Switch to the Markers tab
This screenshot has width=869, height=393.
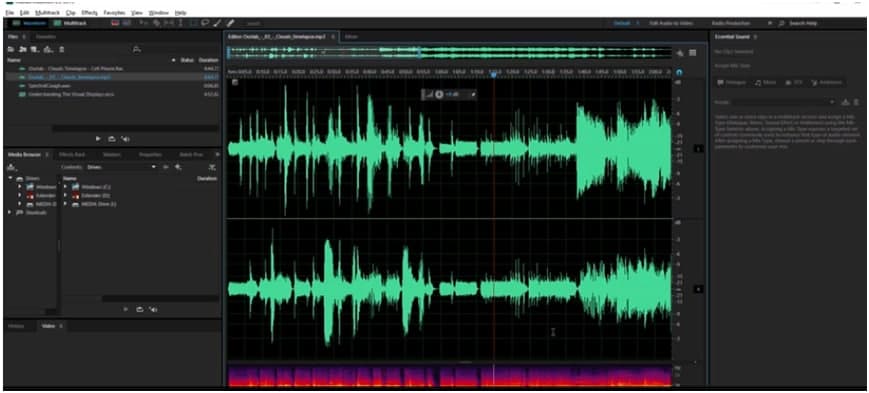coord(112,154)
